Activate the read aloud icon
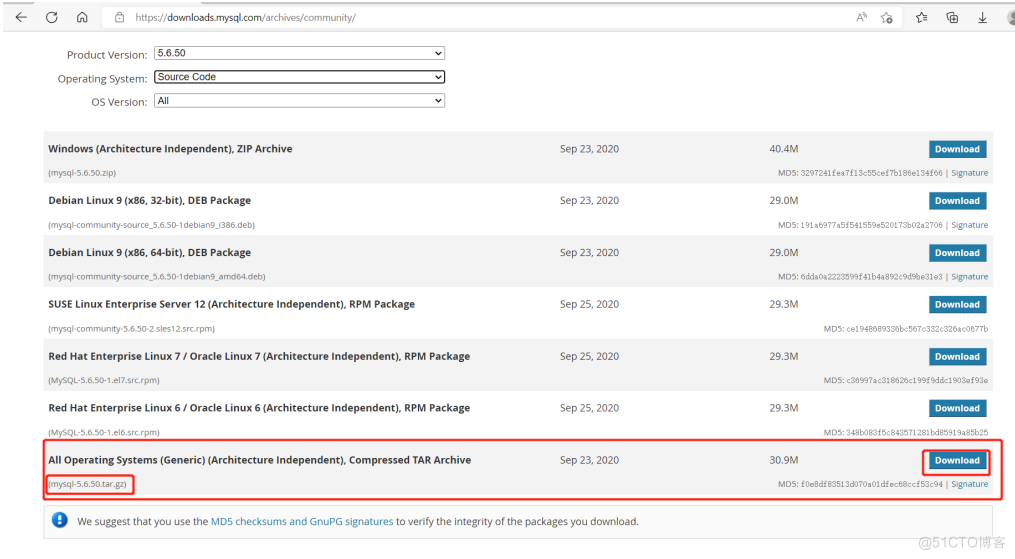Screen dimensions: 1015x559 [861, 17]
